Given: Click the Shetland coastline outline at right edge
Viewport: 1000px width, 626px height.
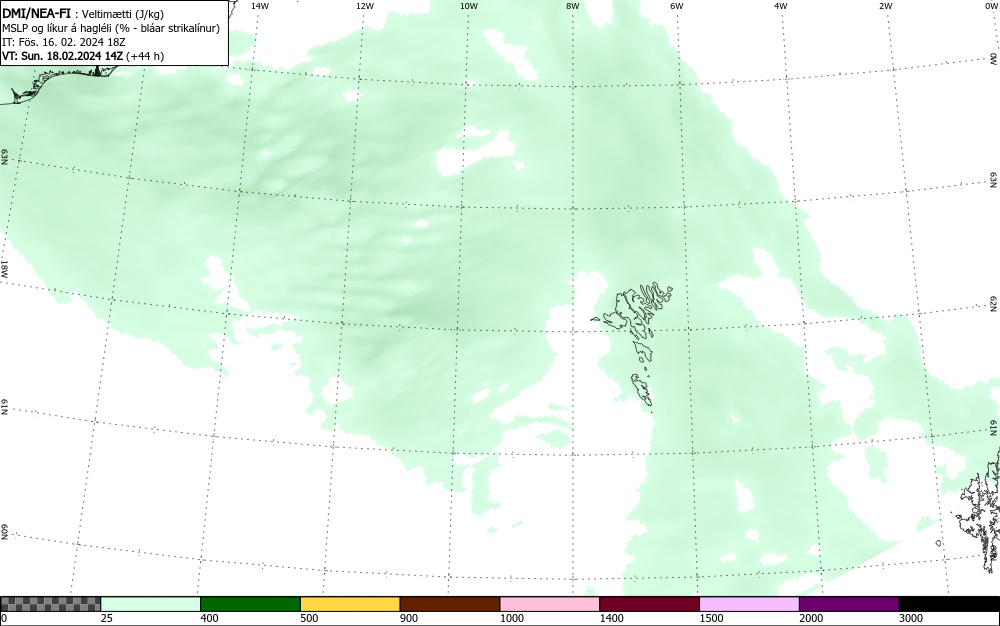Looking at the screenshot, I should tap(979, 510).
